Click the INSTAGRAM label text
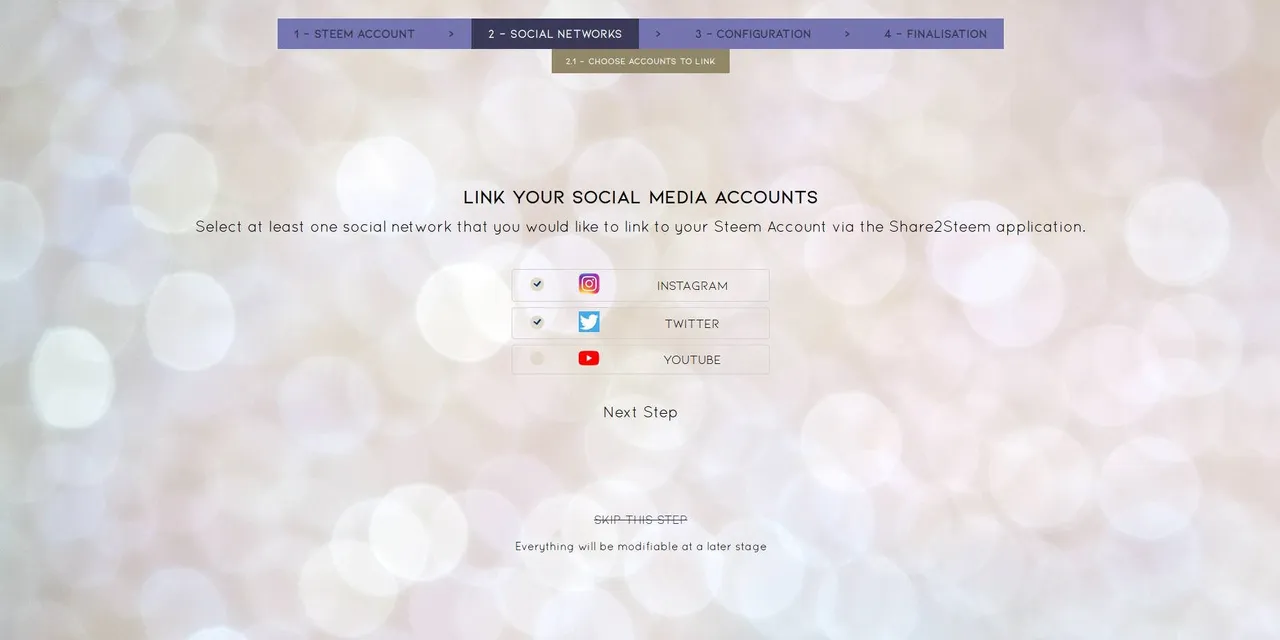Image resolution: width=1280 pixels, height=640 pixels. pos(692,286)
